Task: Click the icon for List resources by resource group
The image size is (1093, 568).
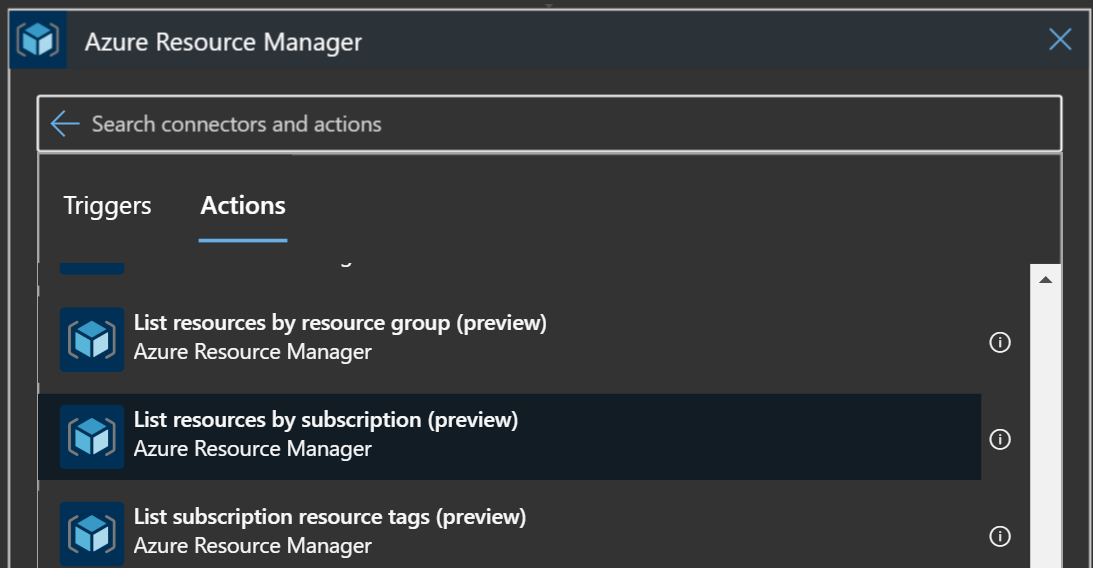Action: (92, 339)
